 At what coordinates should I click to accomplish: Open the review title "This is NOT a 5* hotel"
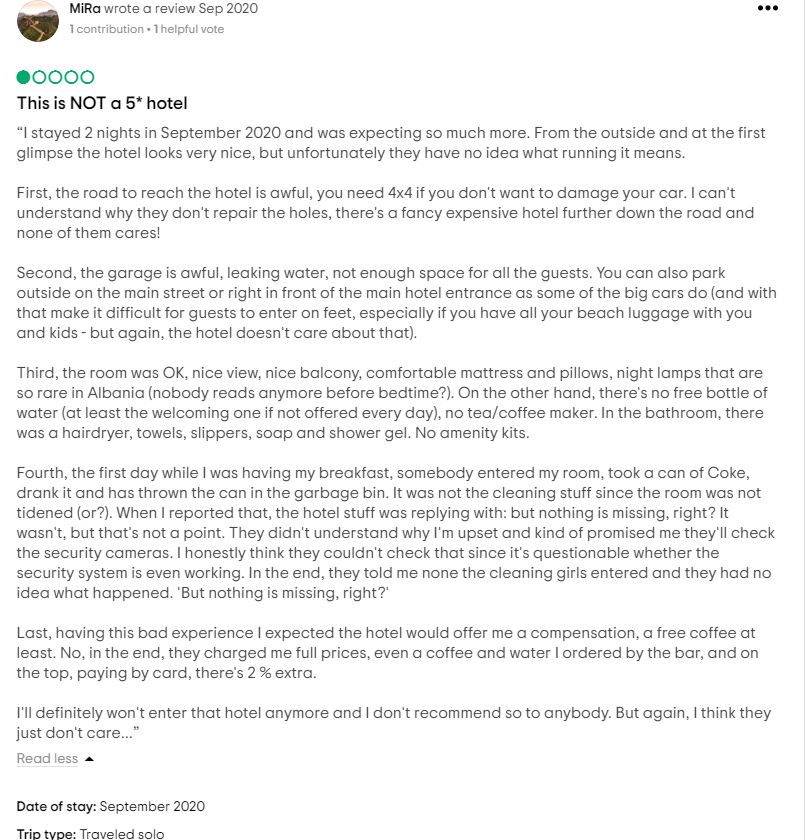click(x=102, y=103)
